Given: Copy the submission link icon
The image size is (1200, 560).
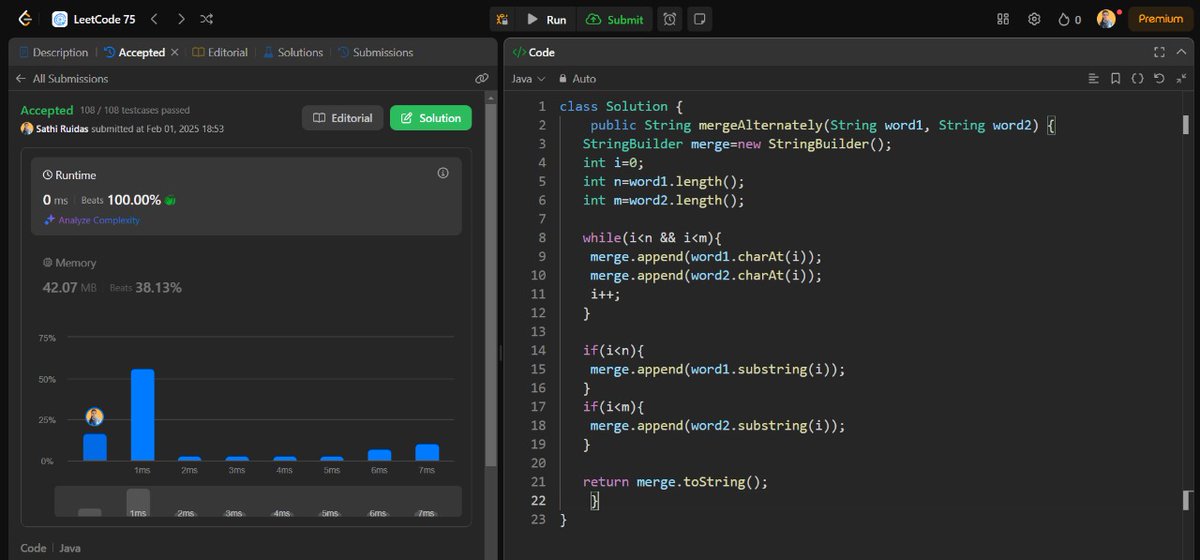Looking at the screenshot, I should (x=481, y=78).
